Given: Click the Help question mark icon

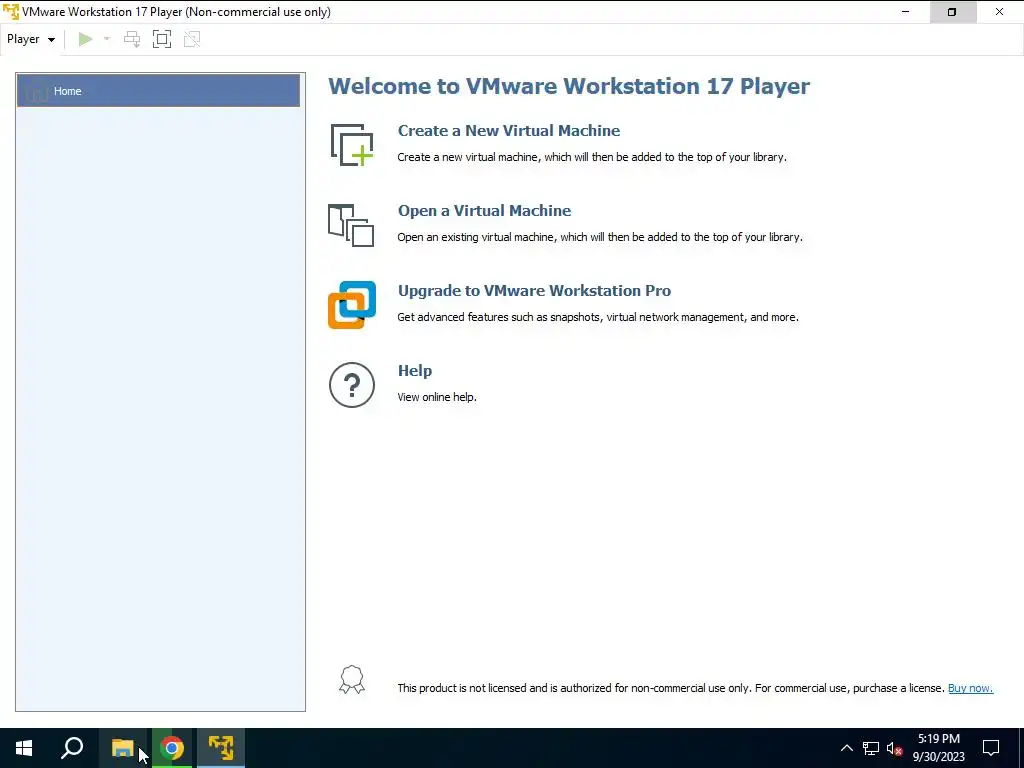Looking at the screenshot, I should (352, 385).
